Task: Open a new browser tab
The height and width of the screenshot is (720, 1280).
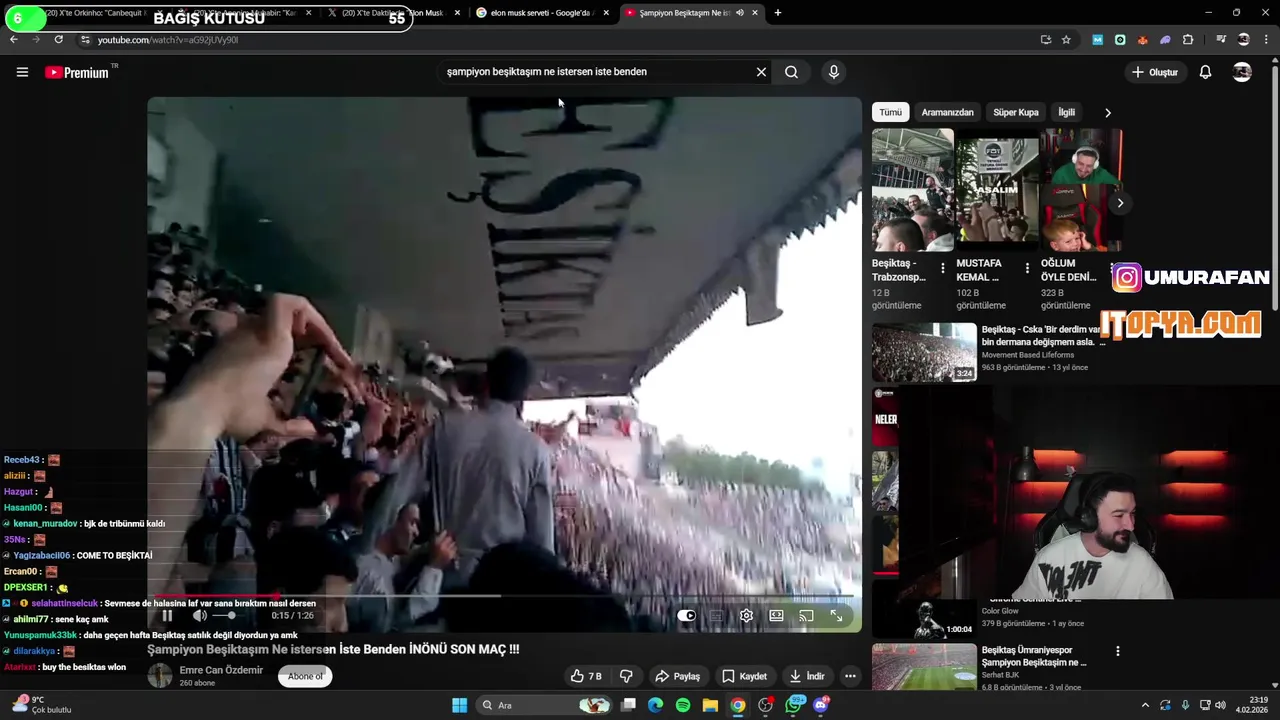Action: click(777, 13)
